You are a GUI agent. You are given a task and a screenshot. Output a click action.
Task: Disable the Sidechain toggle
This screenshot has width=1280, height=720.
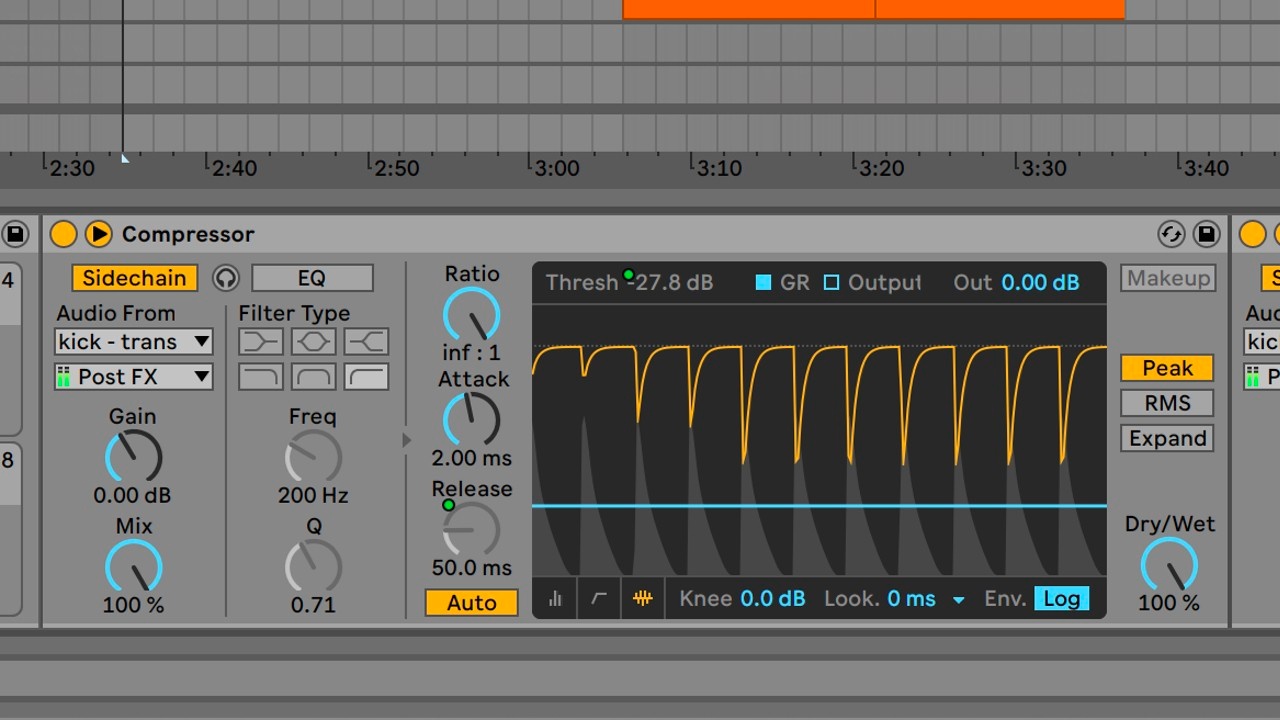coord(134,278)
